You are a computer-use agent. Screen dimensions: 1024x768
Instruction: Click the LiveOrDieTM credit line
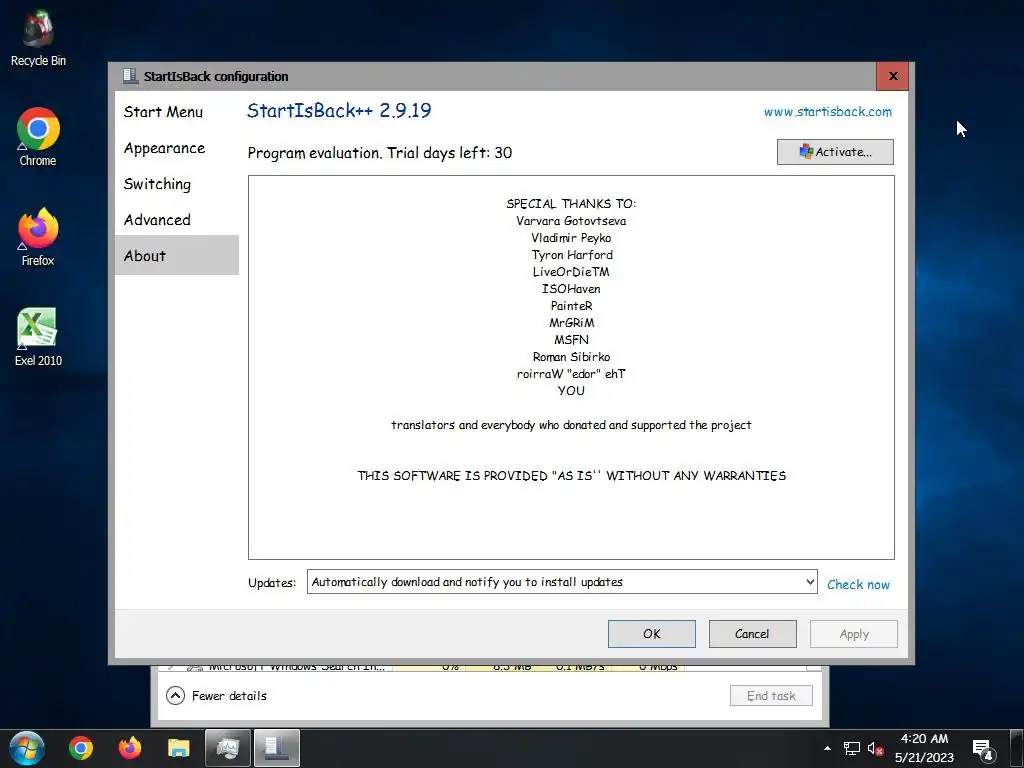[571, 272]
